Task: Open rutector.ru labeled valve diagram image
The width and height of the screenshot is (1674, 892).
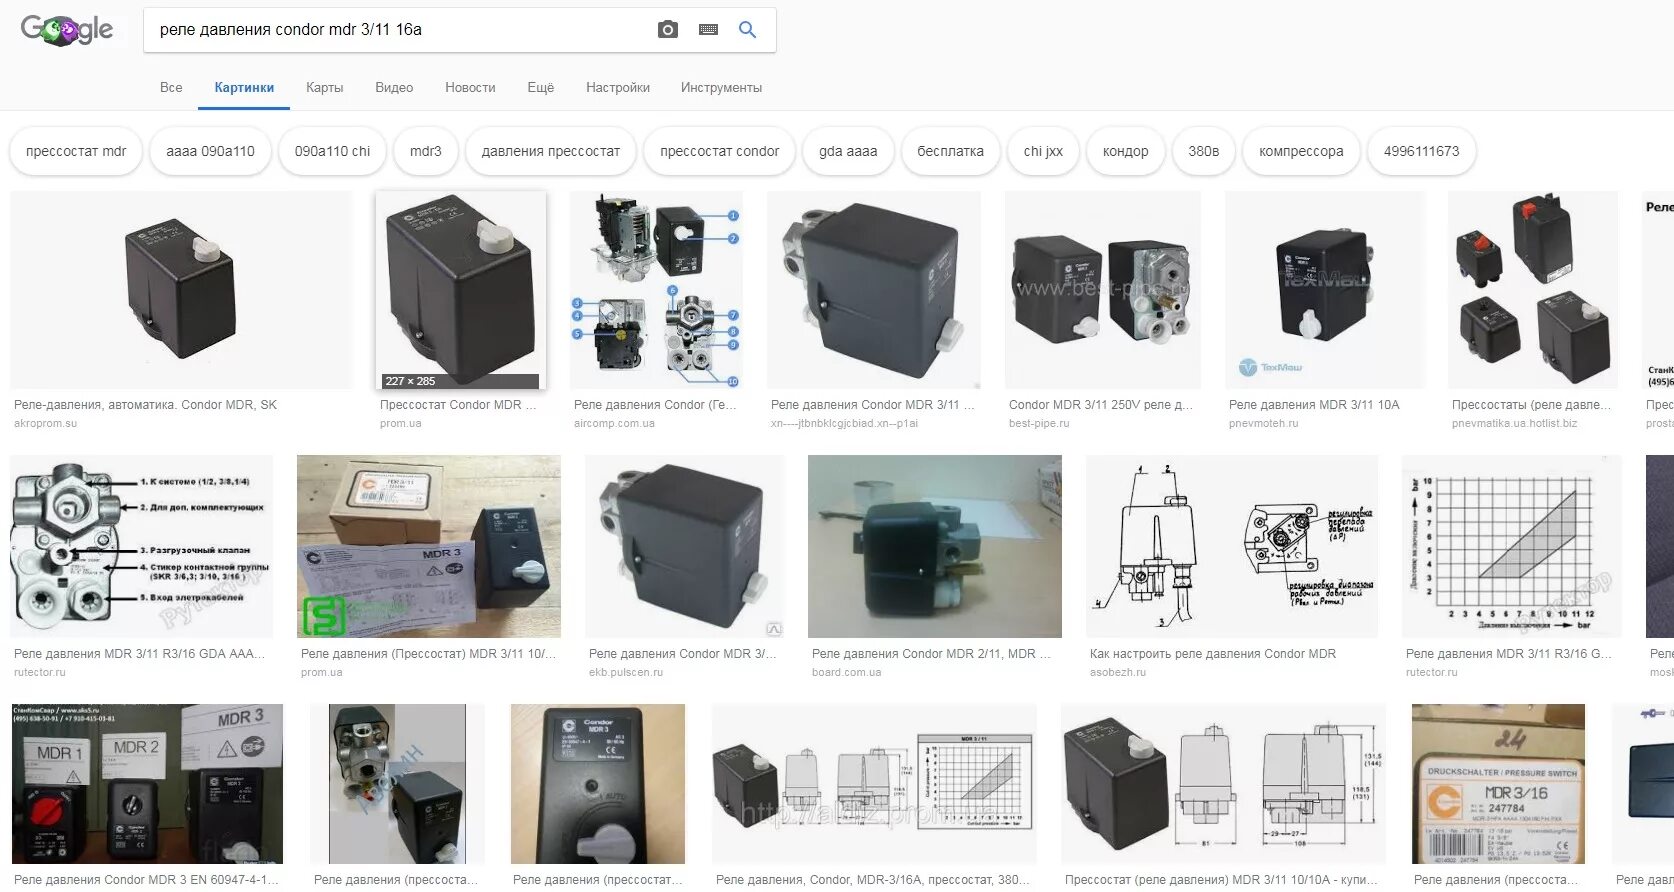Action: click(x=141, y=546)
